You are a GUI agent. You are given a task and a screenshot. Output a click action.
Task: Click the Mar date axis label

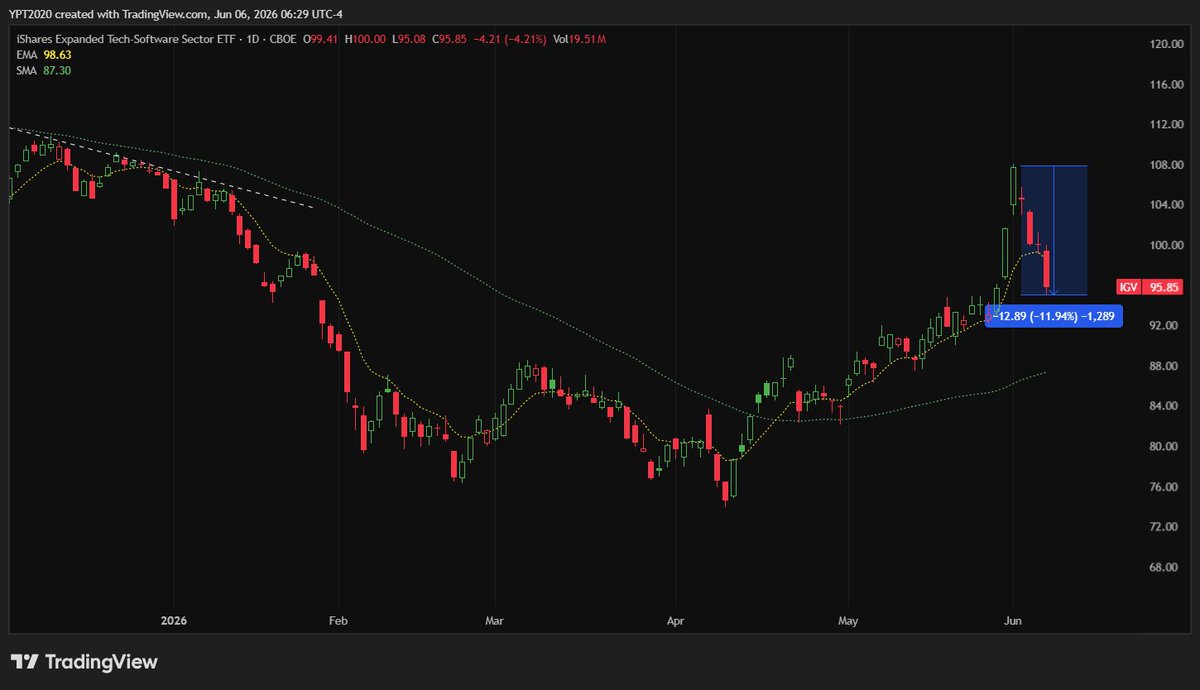(493, 620)
